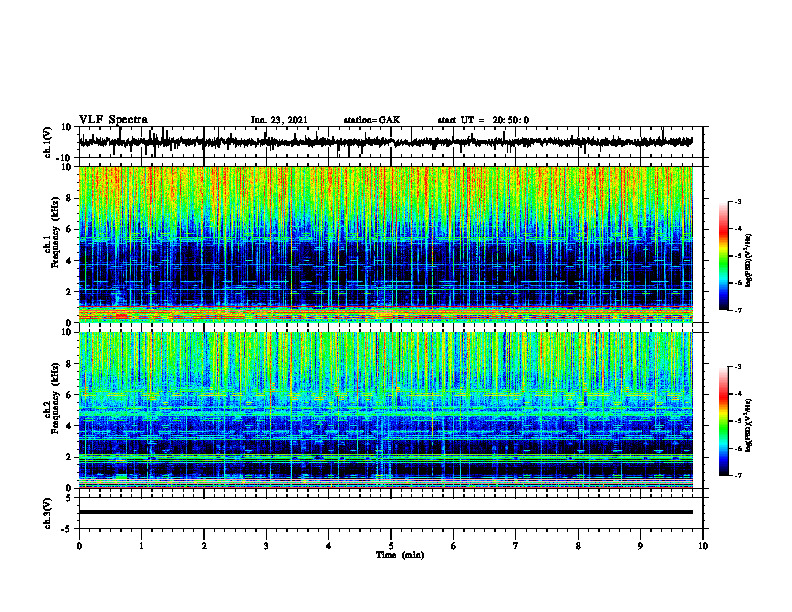Screen dimensions: 792x612
Task: Click the black ch.3 voltage trace line
Action: (386, 512)
